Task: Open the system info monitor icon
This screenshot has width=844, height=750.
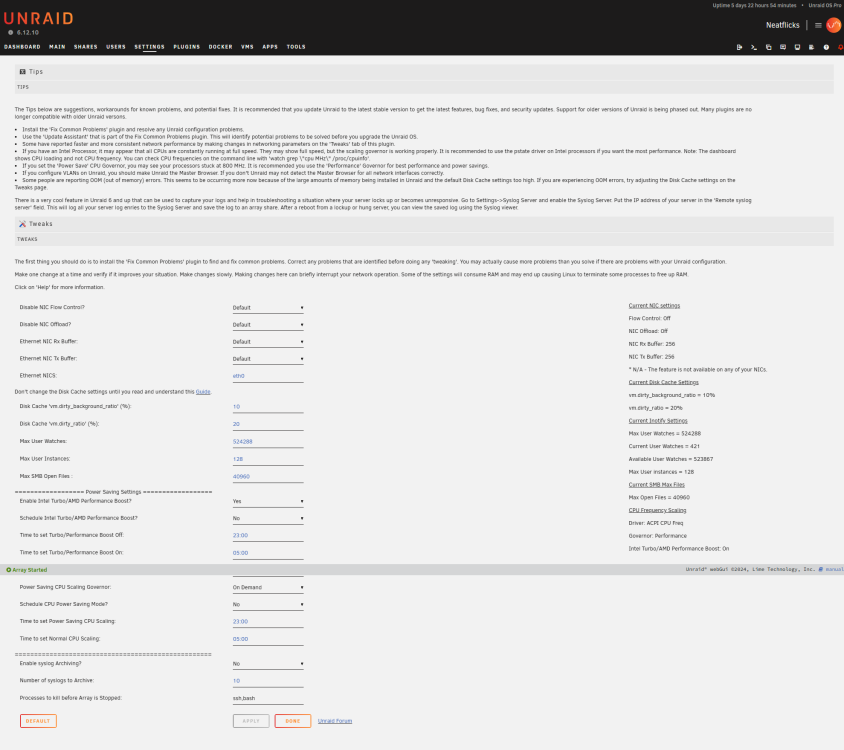Action: [x=797, y=47]
